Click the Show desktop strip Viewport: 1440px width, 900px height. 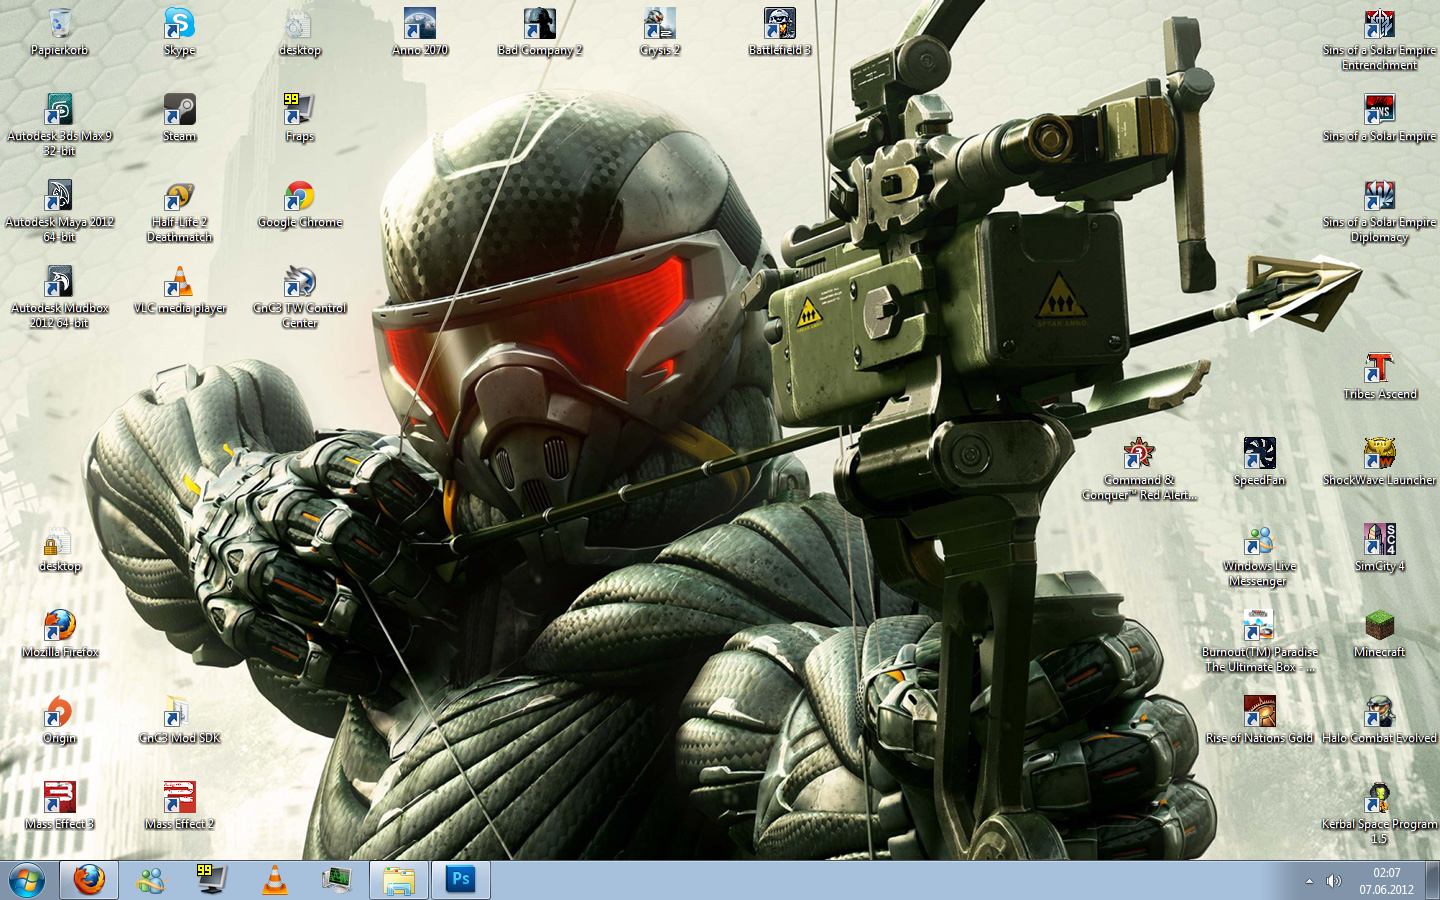(1432, 880)
